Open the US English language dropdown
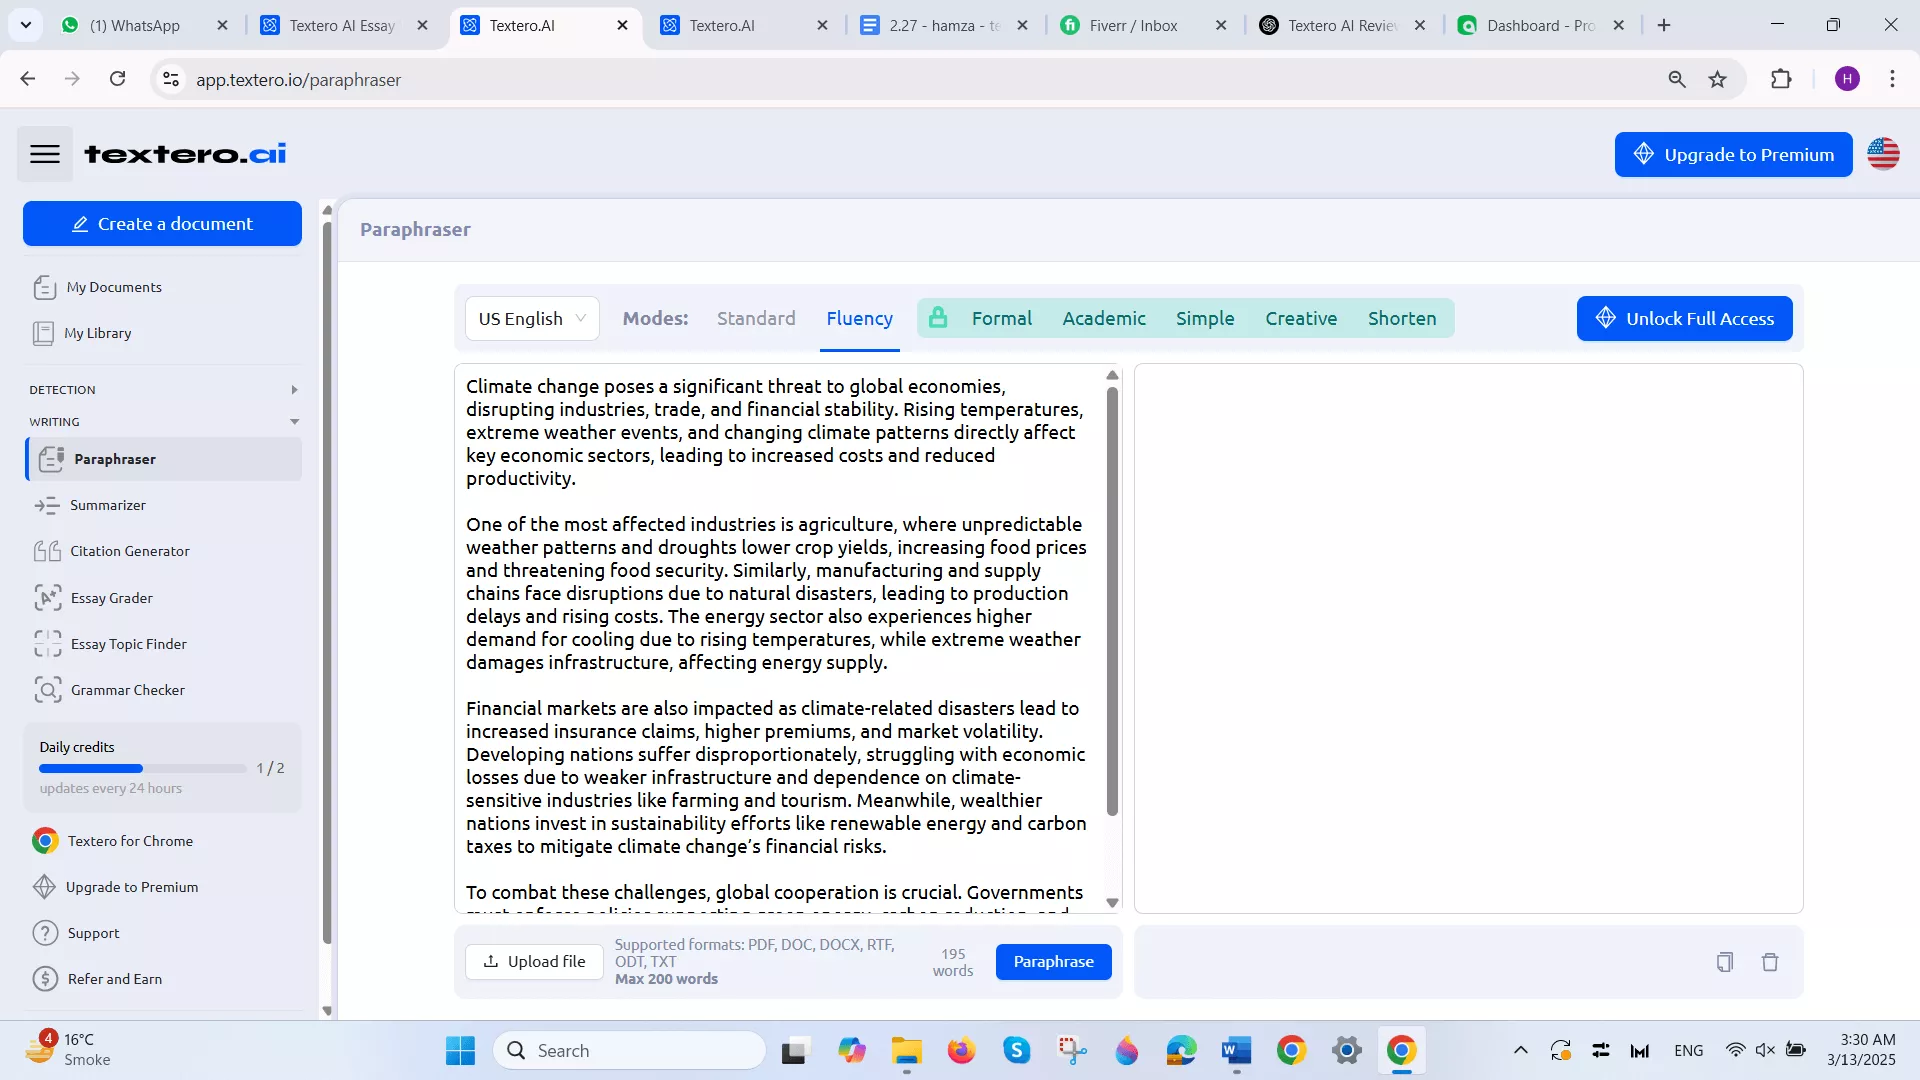The width and height of the screenshot is (1920, 1080). tap(532, 318)
